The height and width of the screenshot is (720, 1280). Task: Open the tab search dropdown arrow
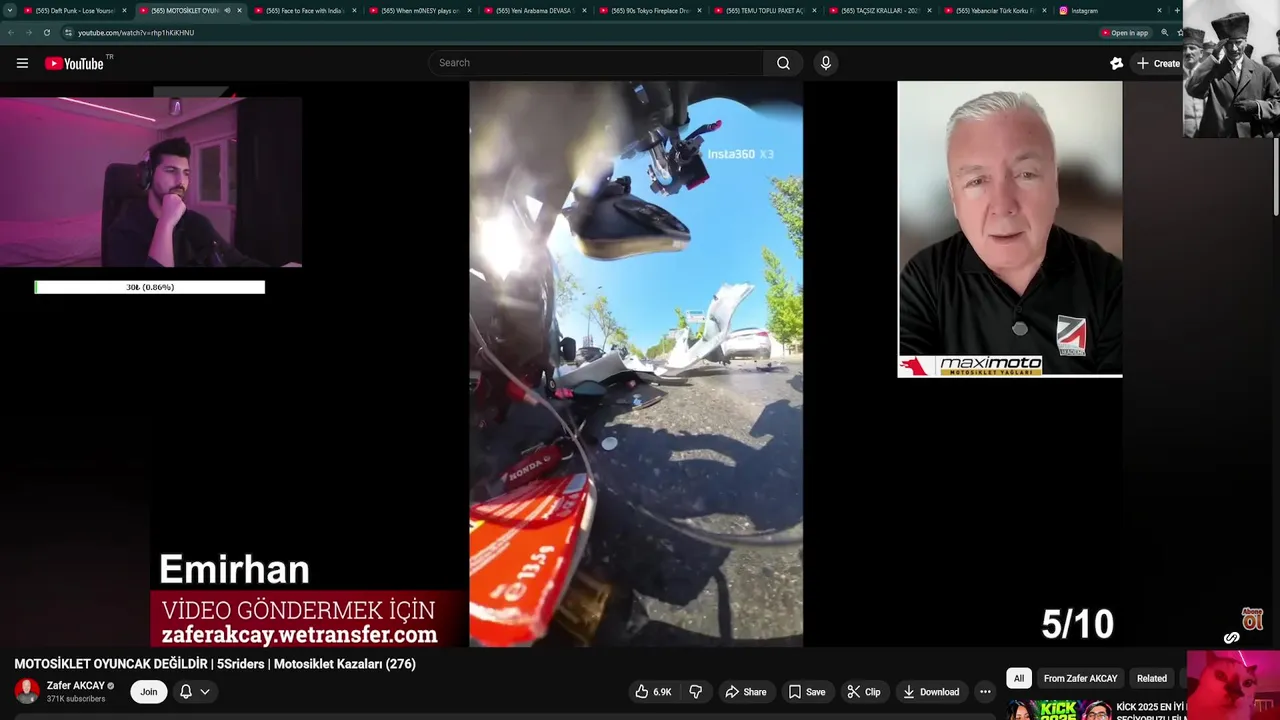point(9,10)
